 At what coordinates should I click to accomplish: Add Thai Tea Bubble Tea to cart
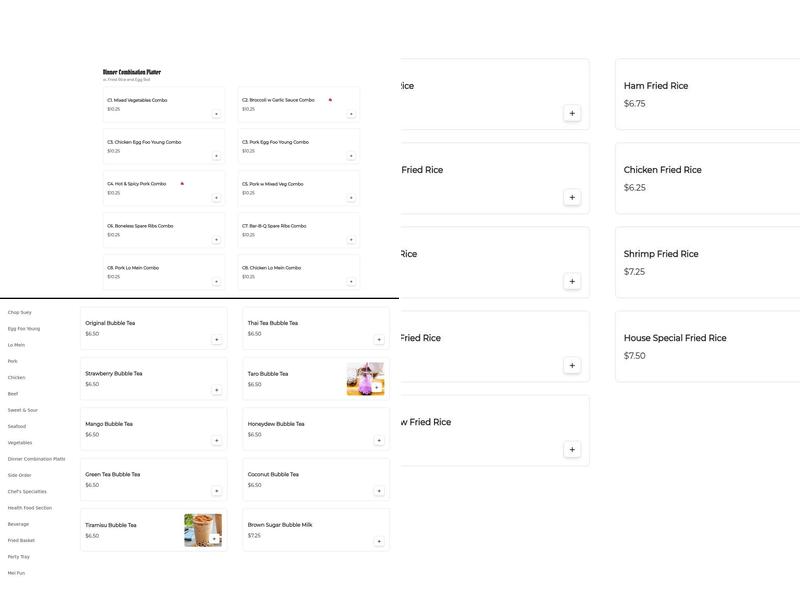[379, 340]
